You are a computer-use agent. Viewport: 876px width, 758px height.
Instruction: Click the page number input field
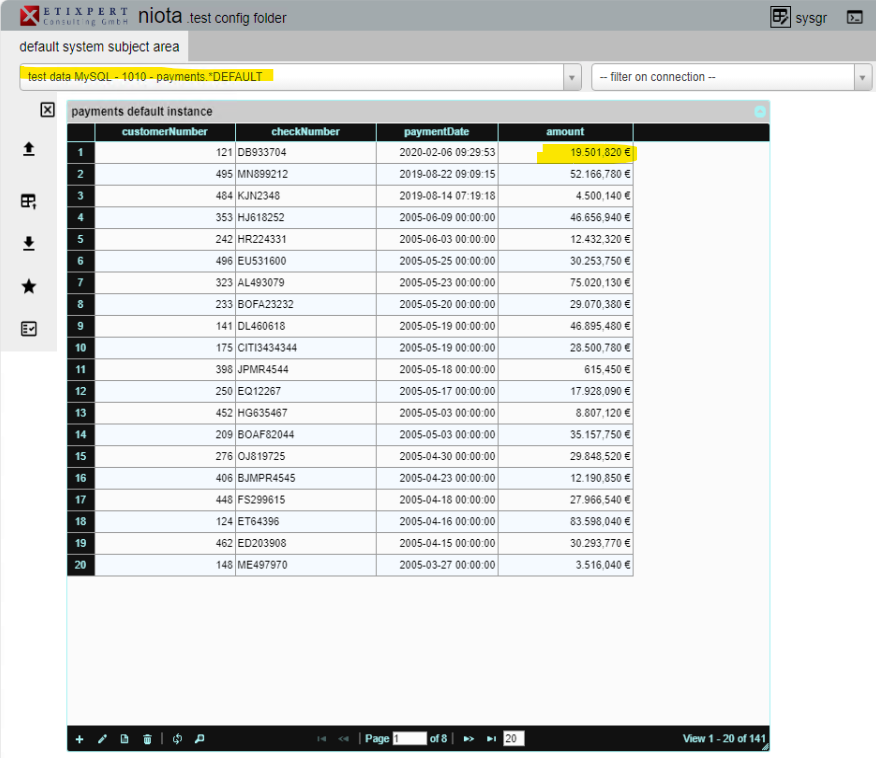click(409, 739)
